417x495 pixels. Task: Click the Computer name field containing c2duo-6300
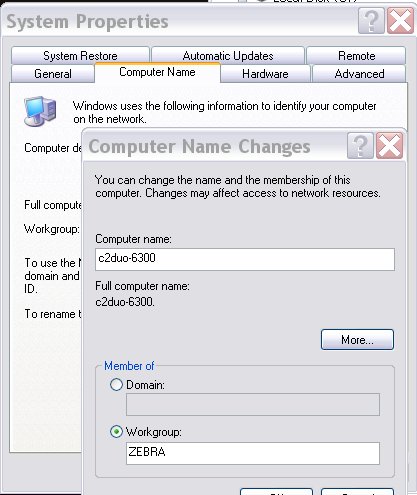tap(245, 259)
